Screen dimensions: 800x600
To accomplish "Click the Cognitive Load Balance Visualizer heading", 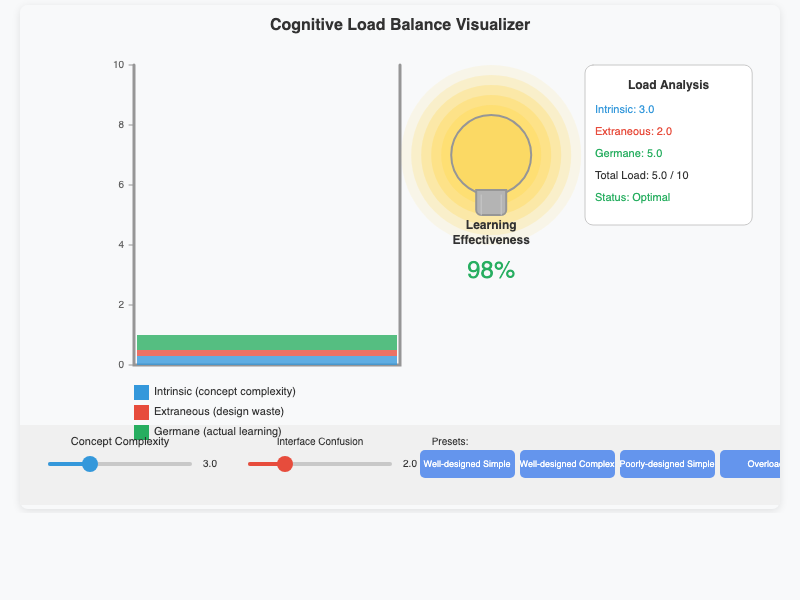I will [399, 24].
